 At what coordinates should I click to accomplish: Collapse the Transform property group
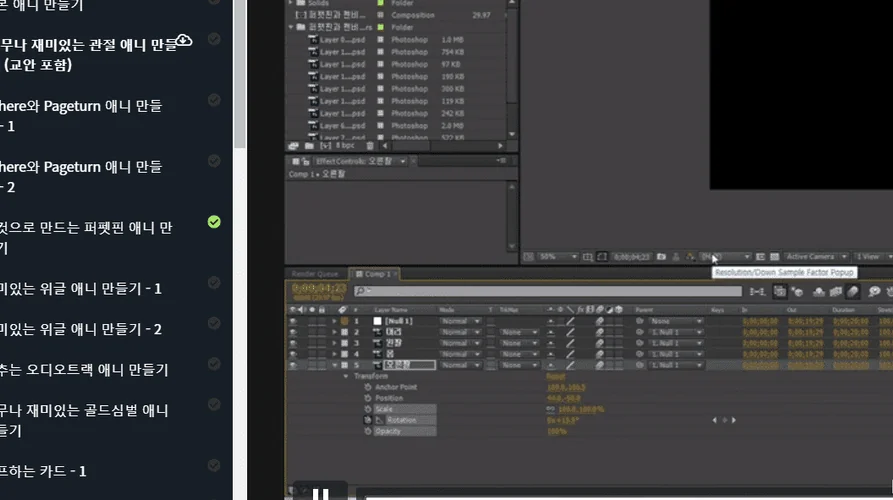(346, 376)
